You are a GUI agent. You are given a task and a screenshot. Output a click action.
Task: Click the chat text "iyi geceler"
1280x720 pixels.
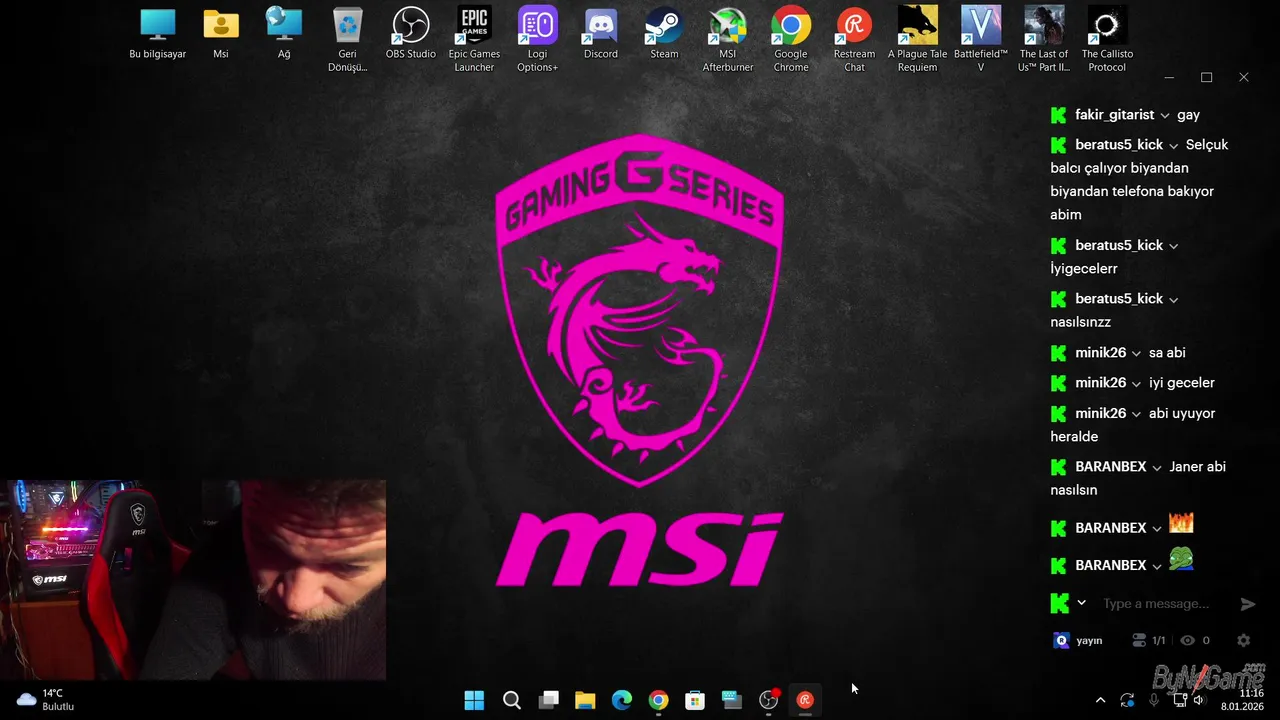1182,383
